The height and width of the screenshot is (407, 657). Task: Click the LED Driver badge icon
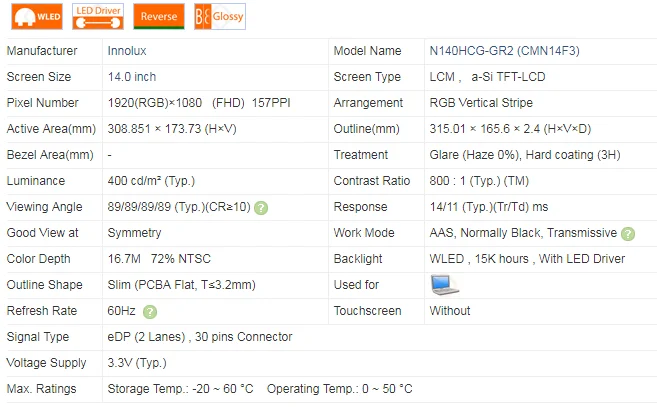[98, 17]
